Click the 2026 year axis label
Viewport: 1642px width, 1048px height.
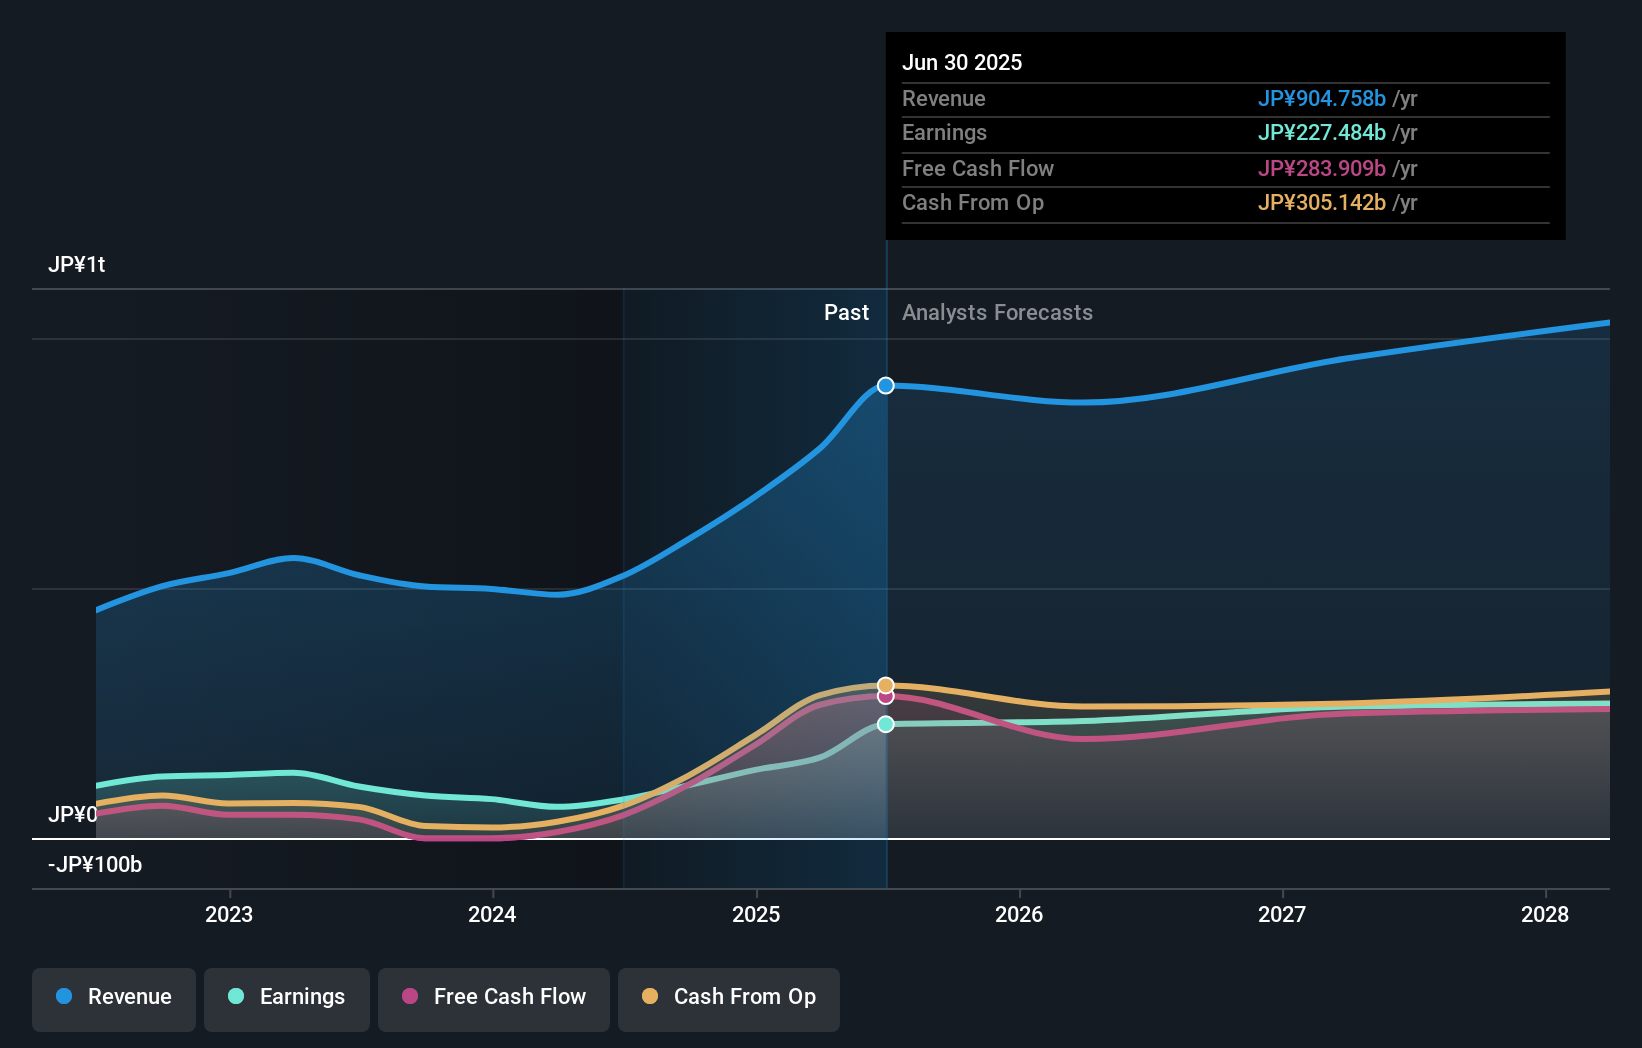pyautogui.click(x=1018, y=913)
